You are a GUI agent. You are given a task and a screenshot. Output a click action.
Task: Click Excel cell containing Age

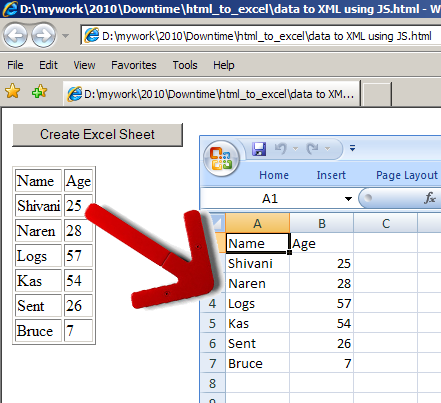[322, 243]
